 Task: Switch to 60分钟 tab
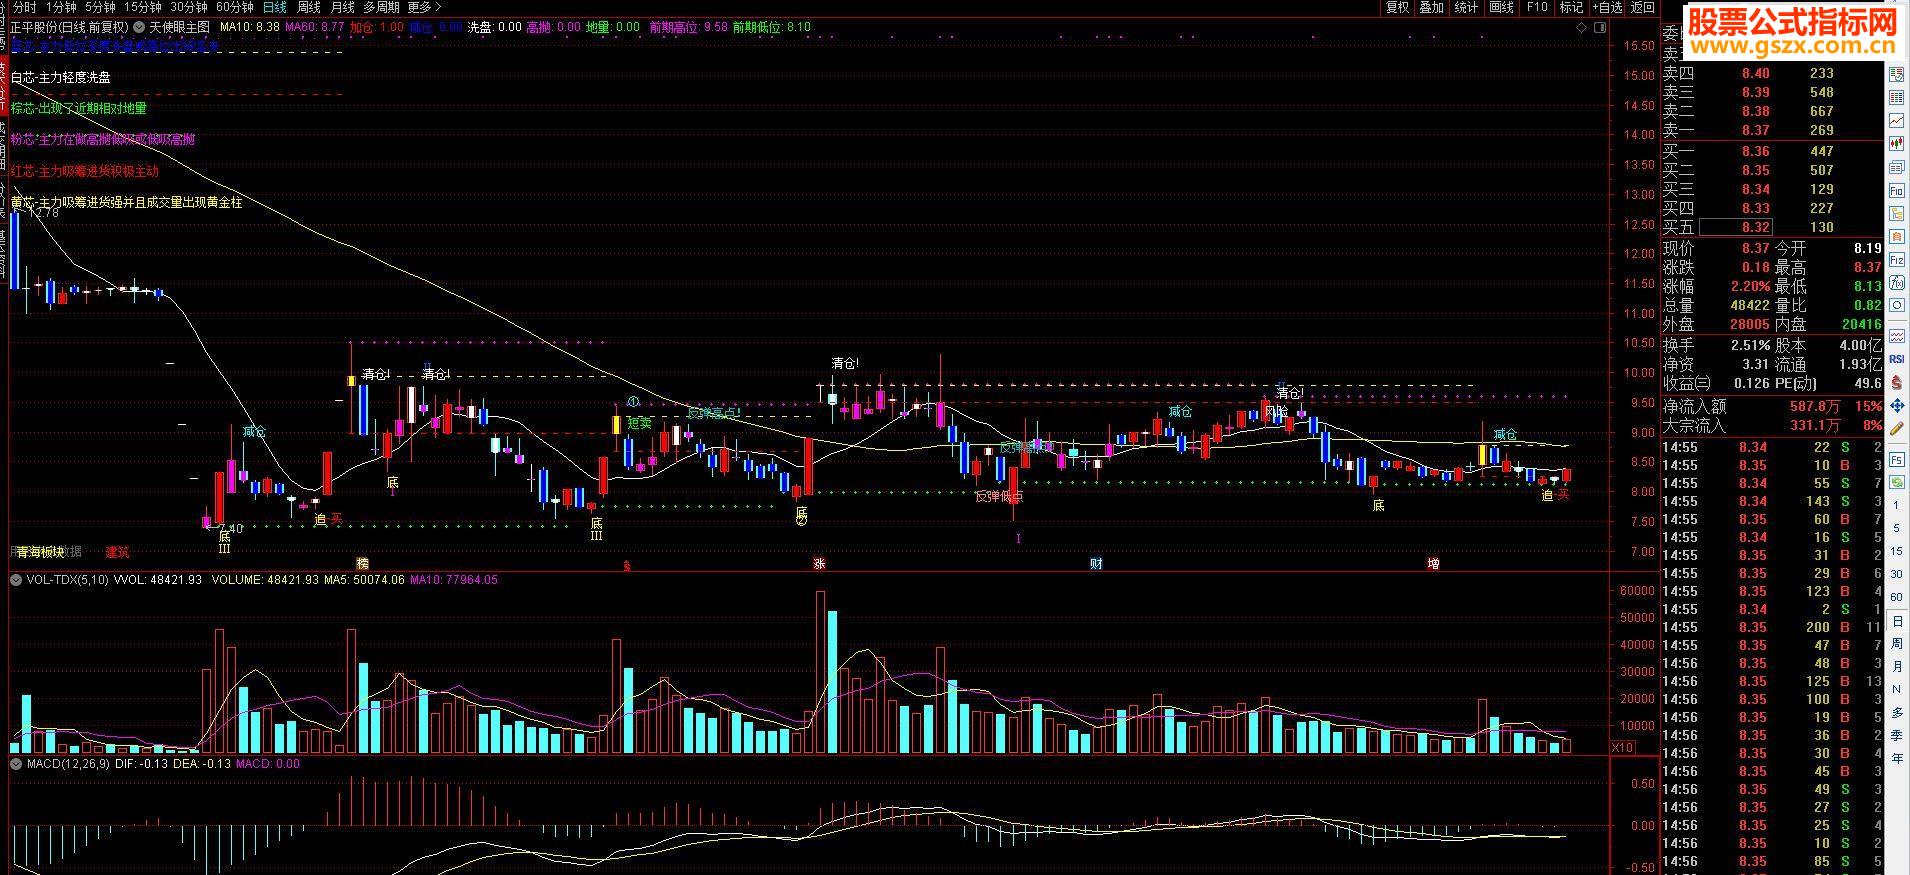(x=235, y=7)
